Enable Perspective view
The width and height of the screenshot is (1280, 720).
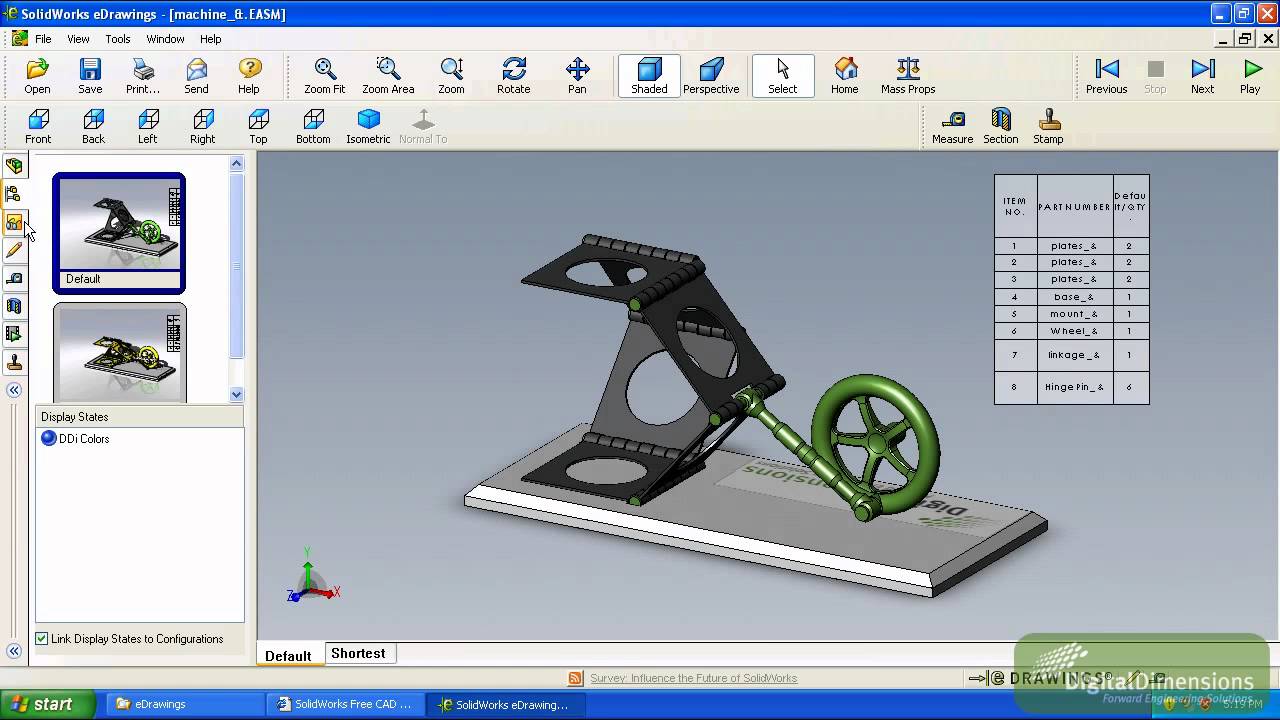click(x=710, y=75)
